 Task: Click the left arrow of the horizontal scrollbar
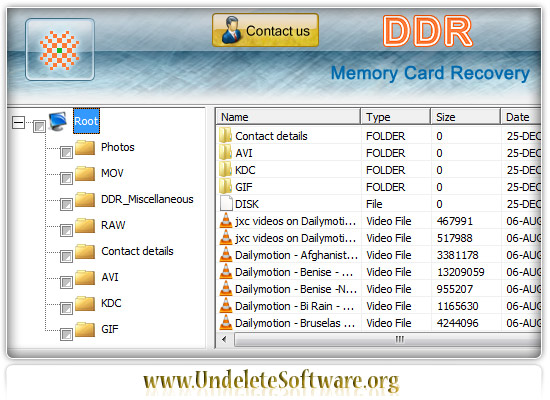[x=224, y=340]
